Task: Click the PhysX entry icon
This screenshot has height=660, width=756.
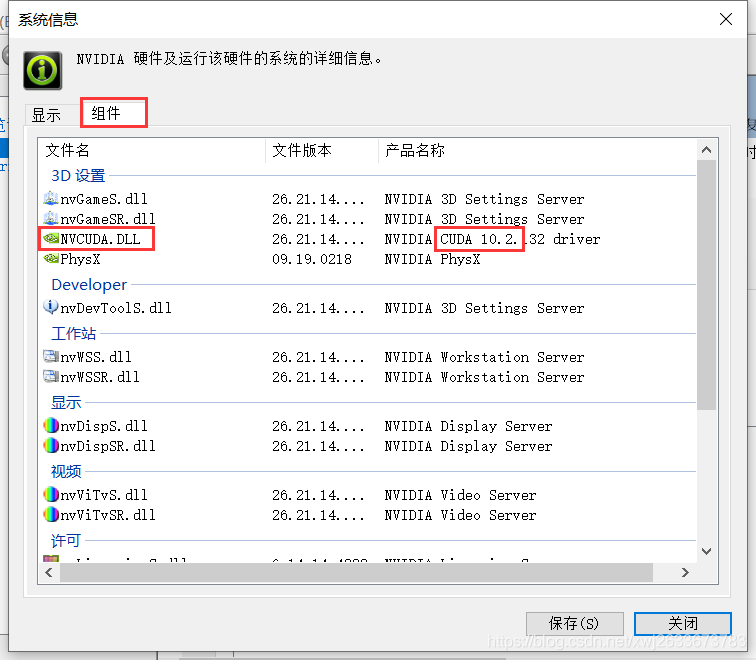Action: [51, 258]
